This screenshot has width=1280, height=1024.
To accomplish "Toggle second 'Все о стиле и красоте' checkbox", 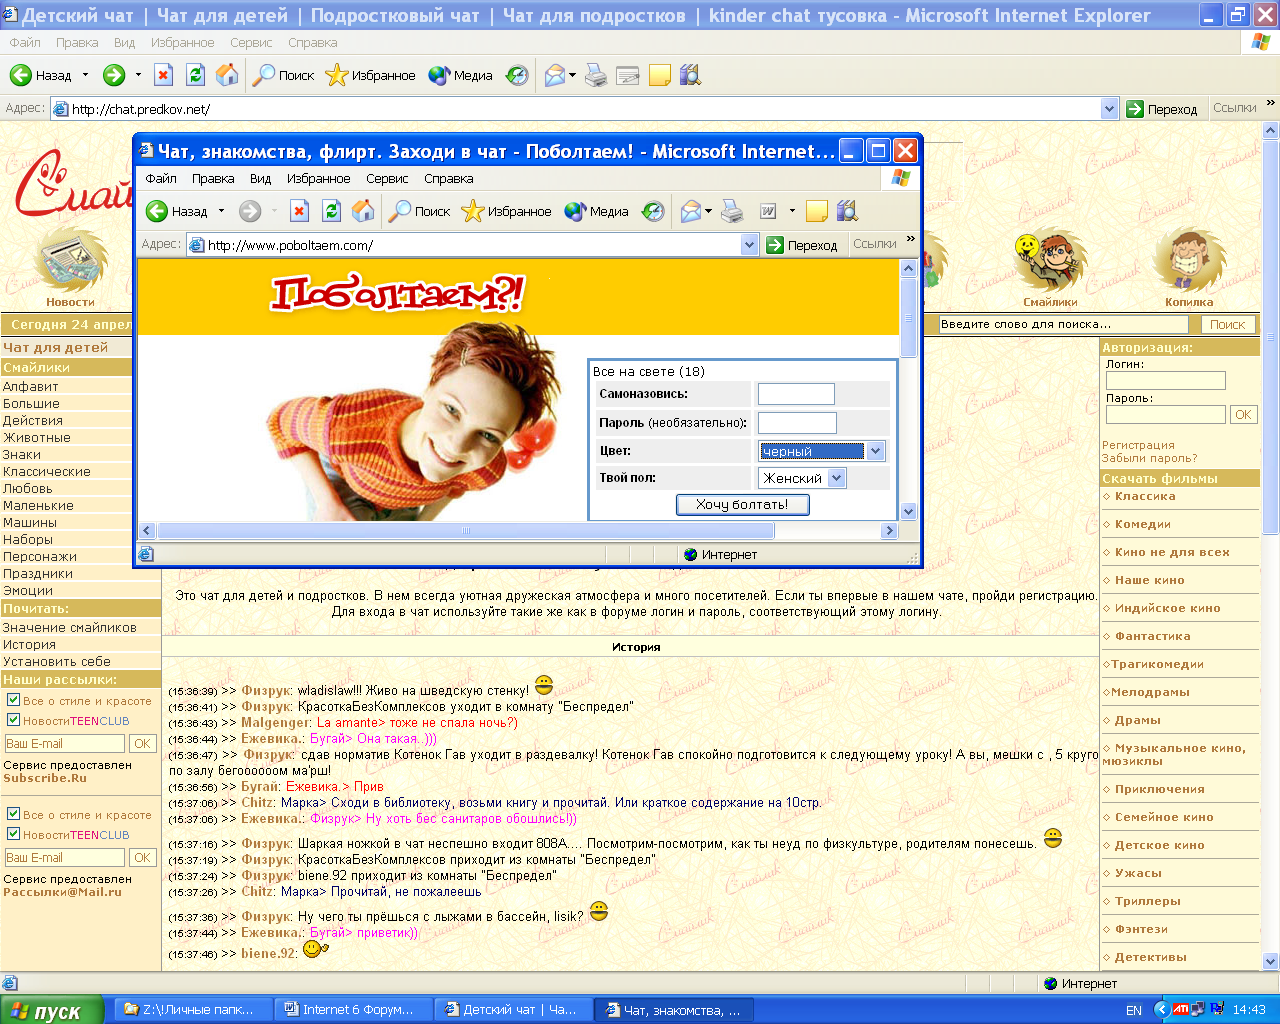I will (x=13, y=814).
